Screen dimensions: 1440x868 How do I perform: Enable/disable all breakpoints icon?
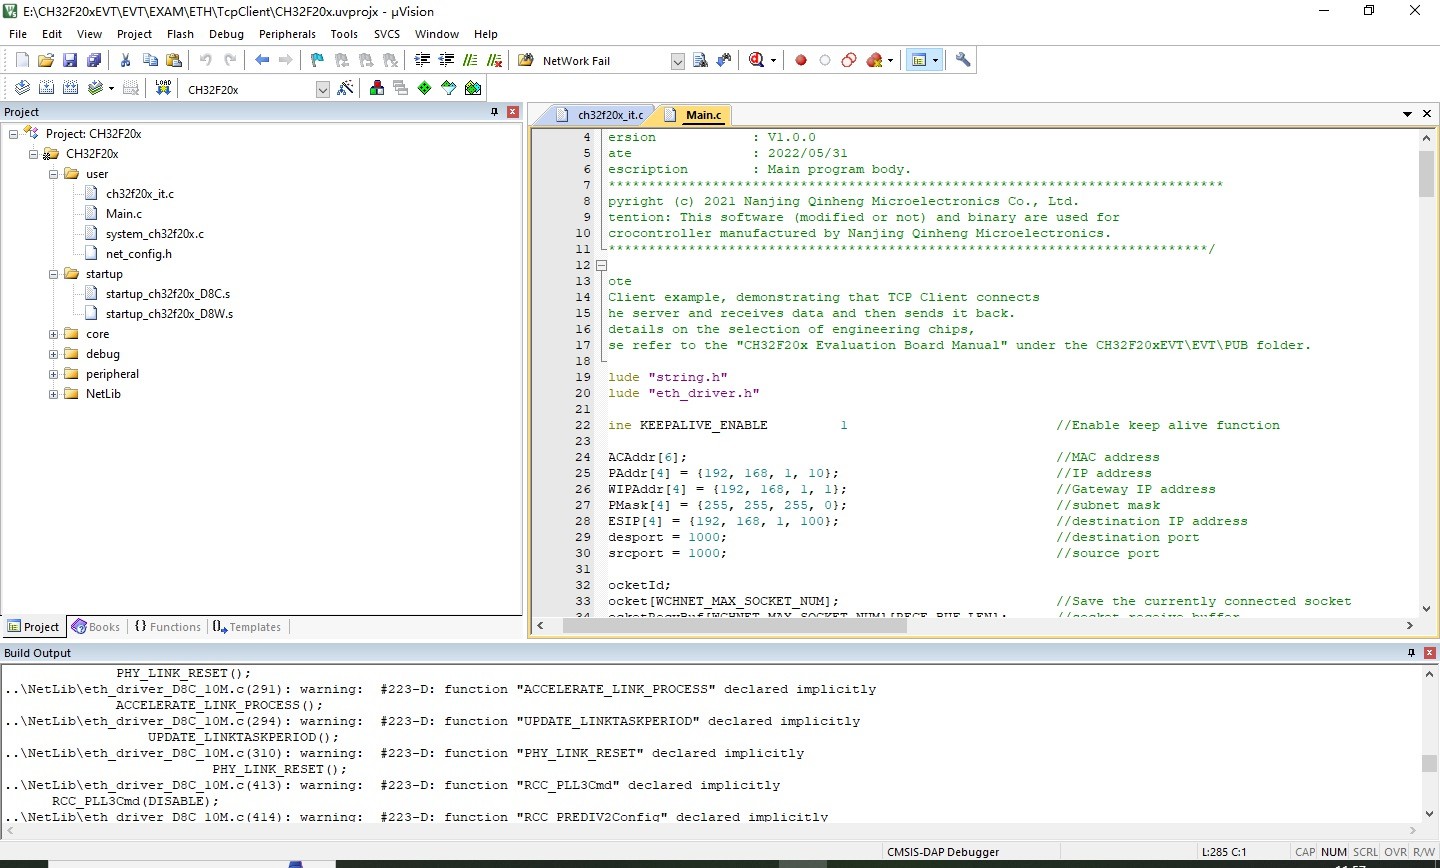[849, 60]
